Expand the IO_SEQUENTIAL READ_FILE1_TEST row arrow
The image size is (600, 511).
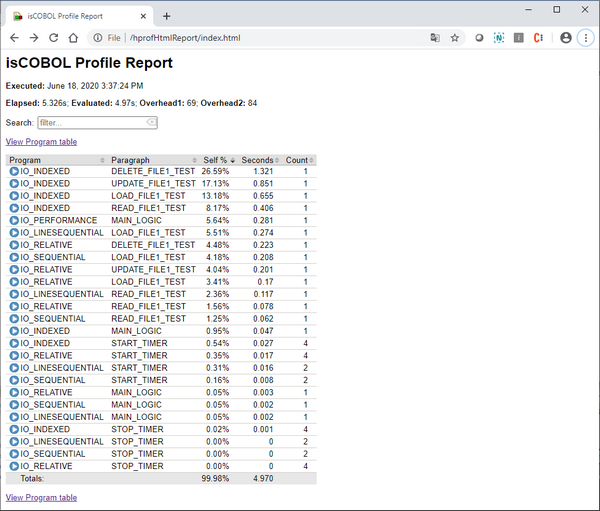tap(14, 318)
